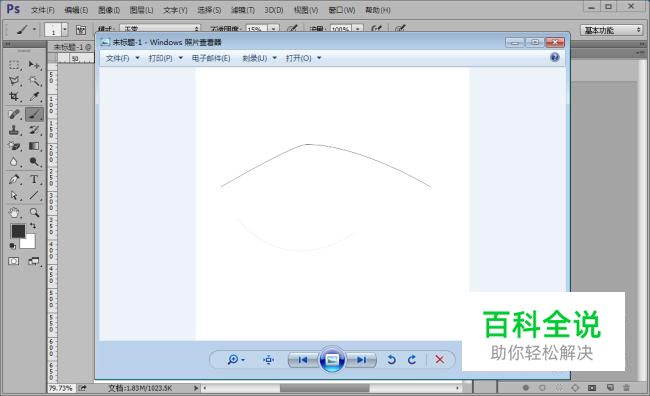Open Photo Viewer 刻录(U) dropdown

pyautogui.click(x=259, y=58)
